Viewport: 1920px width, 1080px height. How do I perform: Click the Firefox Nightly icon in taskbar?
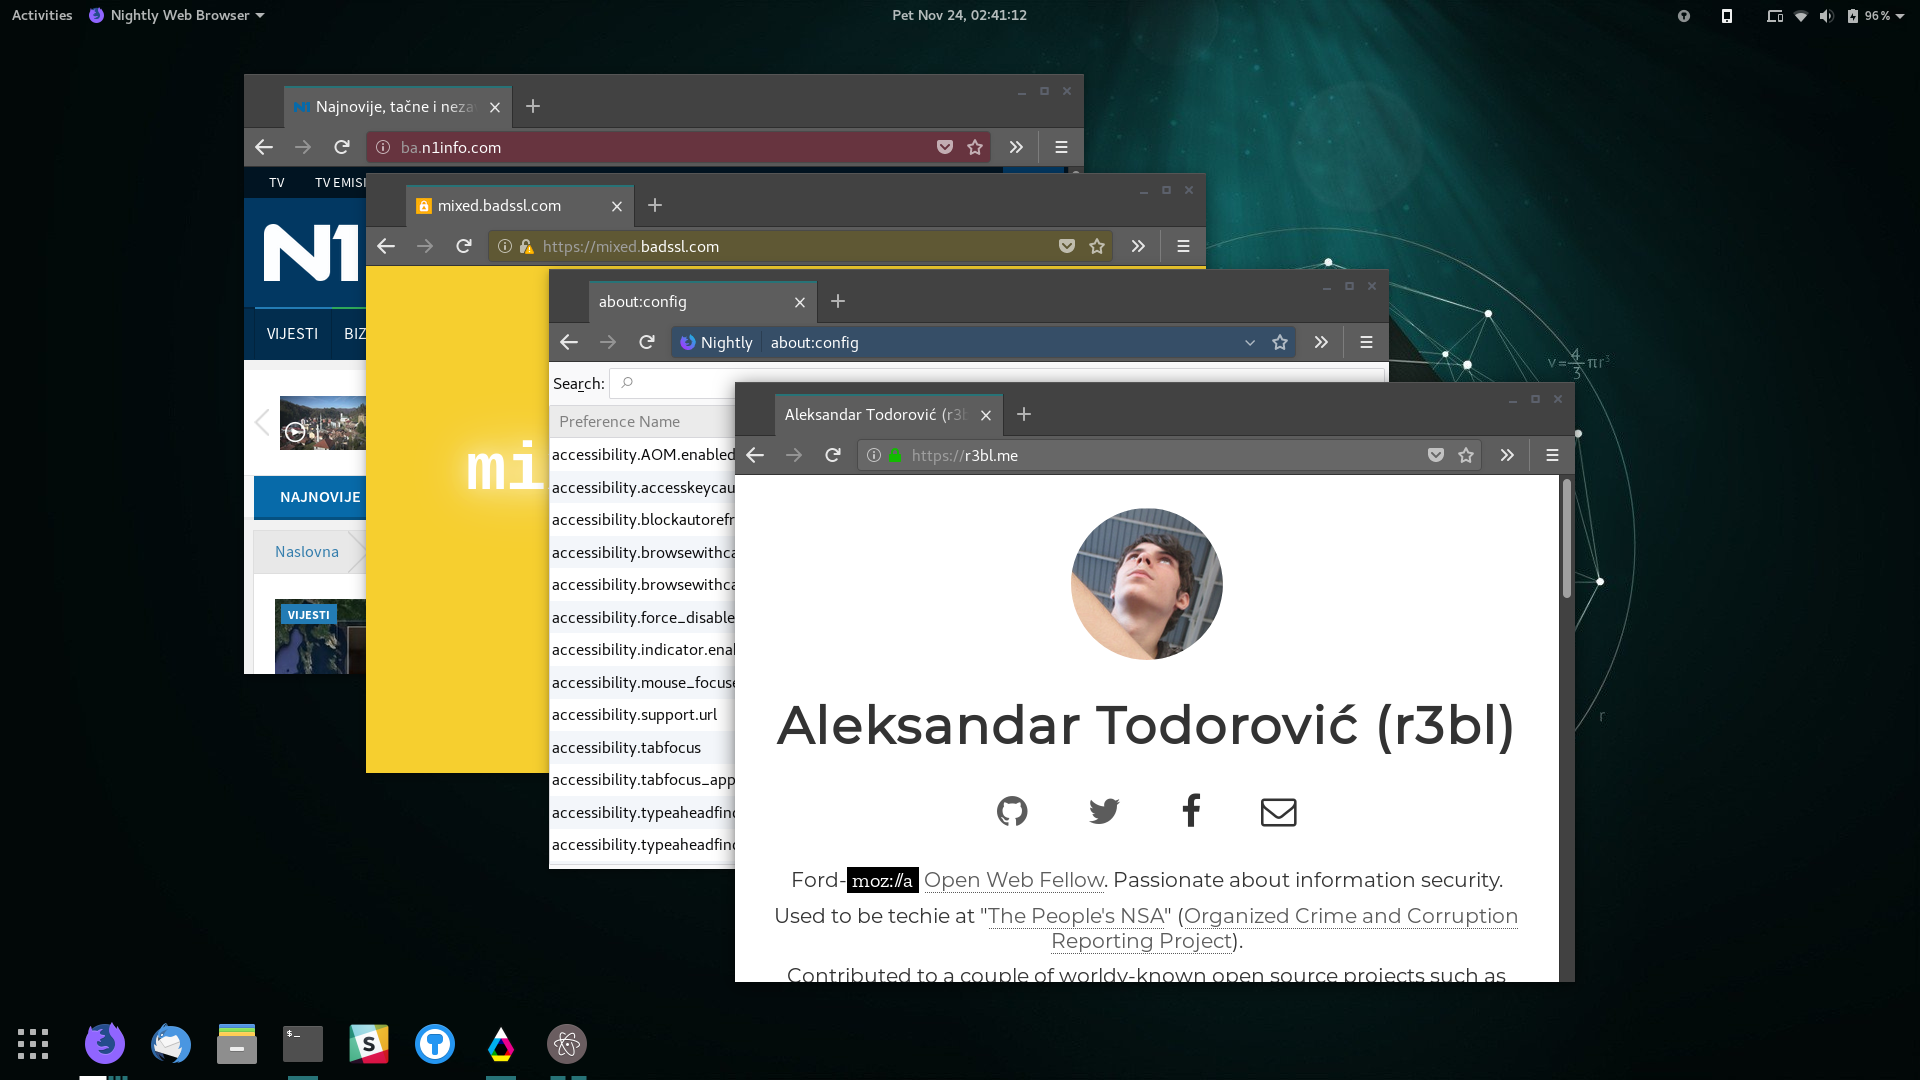pos(105,1043)
